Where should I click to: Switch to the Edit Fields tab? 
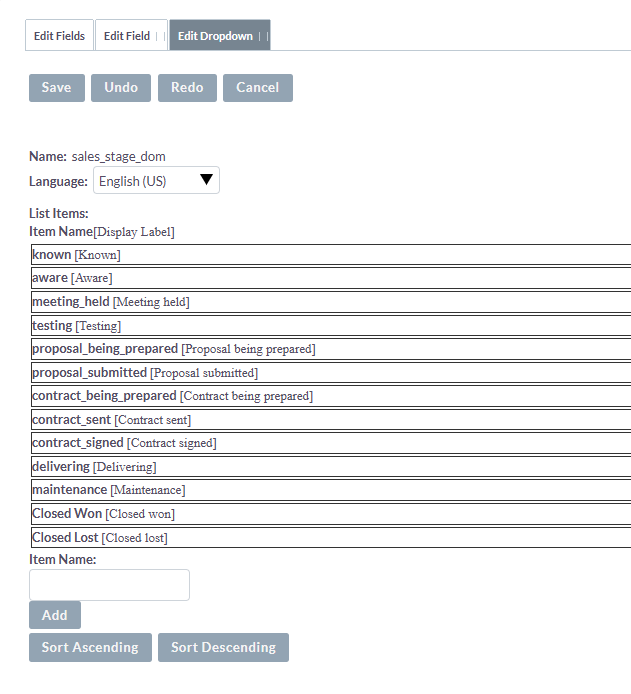(59, 36)
